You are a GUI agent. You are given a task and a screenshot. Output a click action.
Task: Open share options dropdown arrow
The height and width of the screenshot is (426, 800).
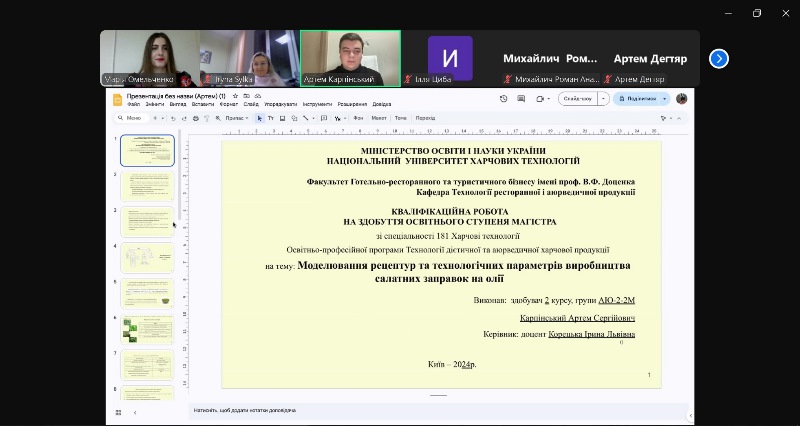point(664,98)
